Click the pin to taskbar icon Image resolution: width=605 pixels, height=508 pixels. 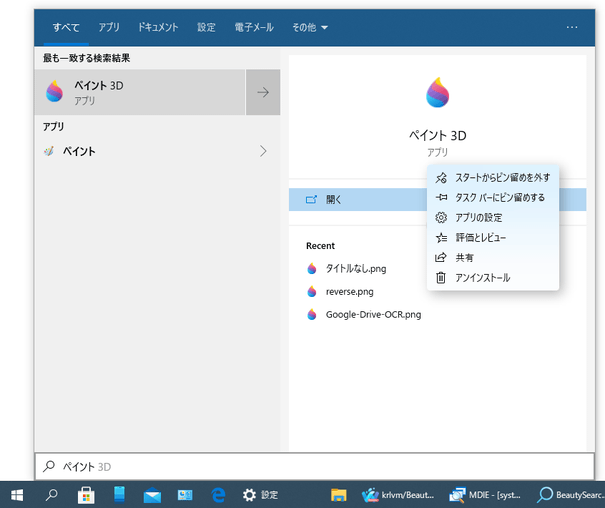(441, 197)
